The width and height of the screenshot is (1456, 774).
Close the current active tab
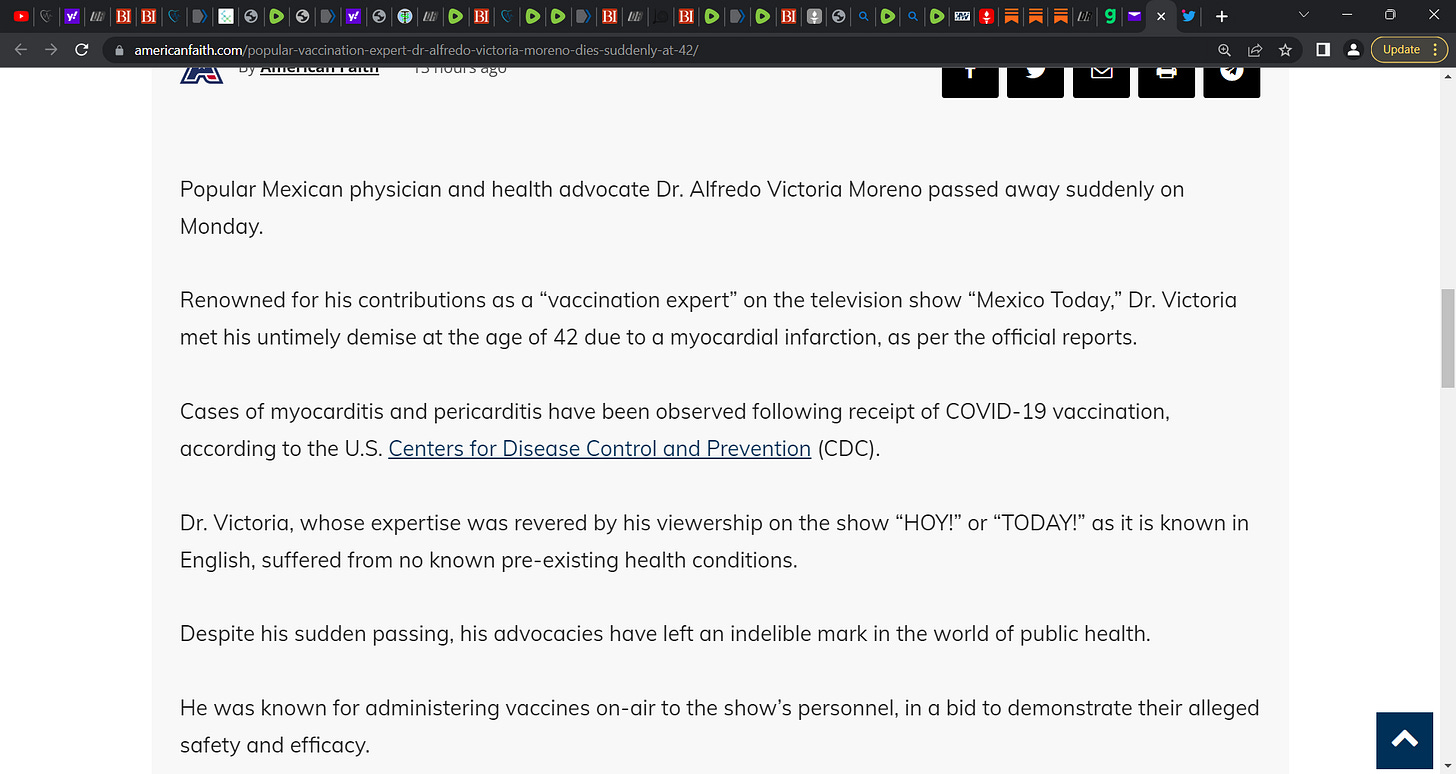1161,16
